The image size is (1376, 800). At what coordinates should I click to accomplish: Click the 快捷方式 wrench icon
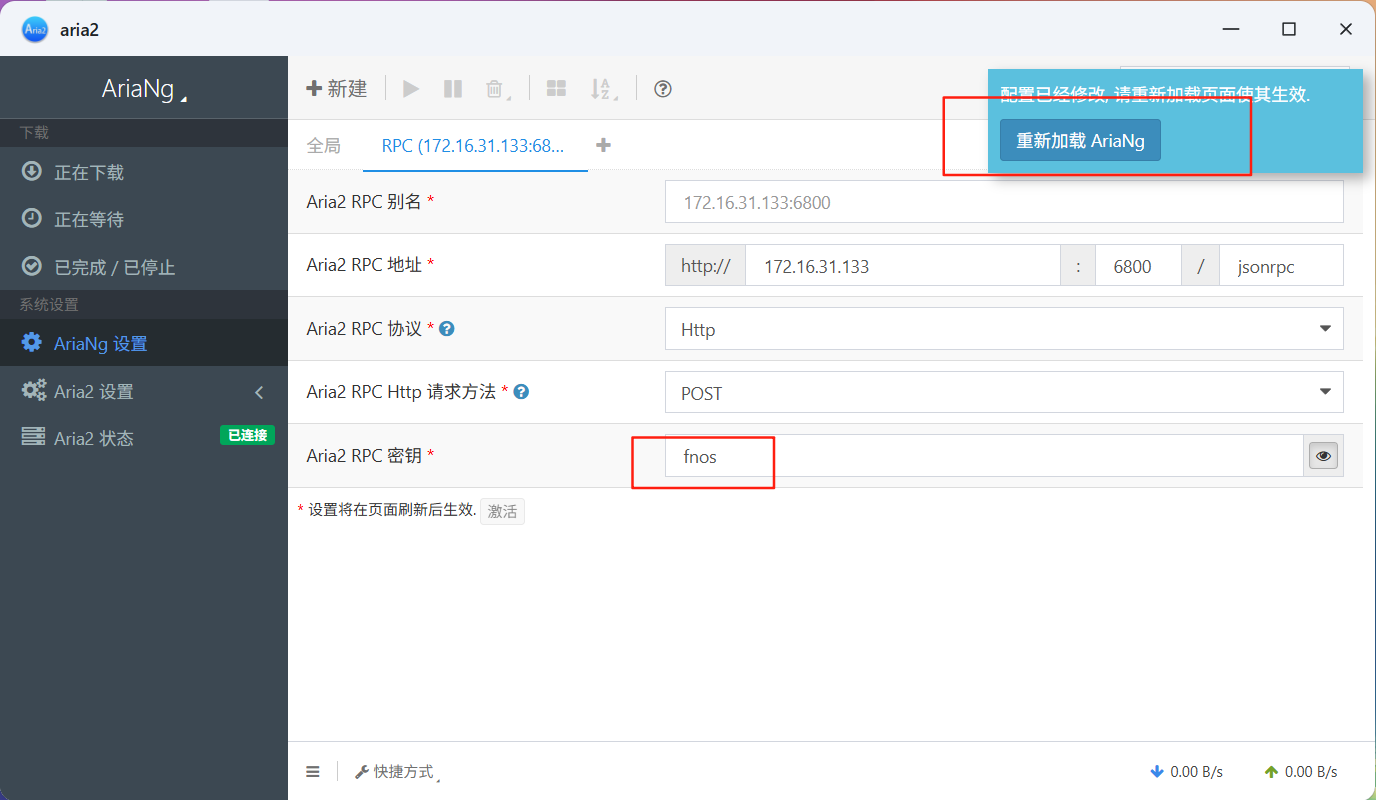[x=362, y=771]
